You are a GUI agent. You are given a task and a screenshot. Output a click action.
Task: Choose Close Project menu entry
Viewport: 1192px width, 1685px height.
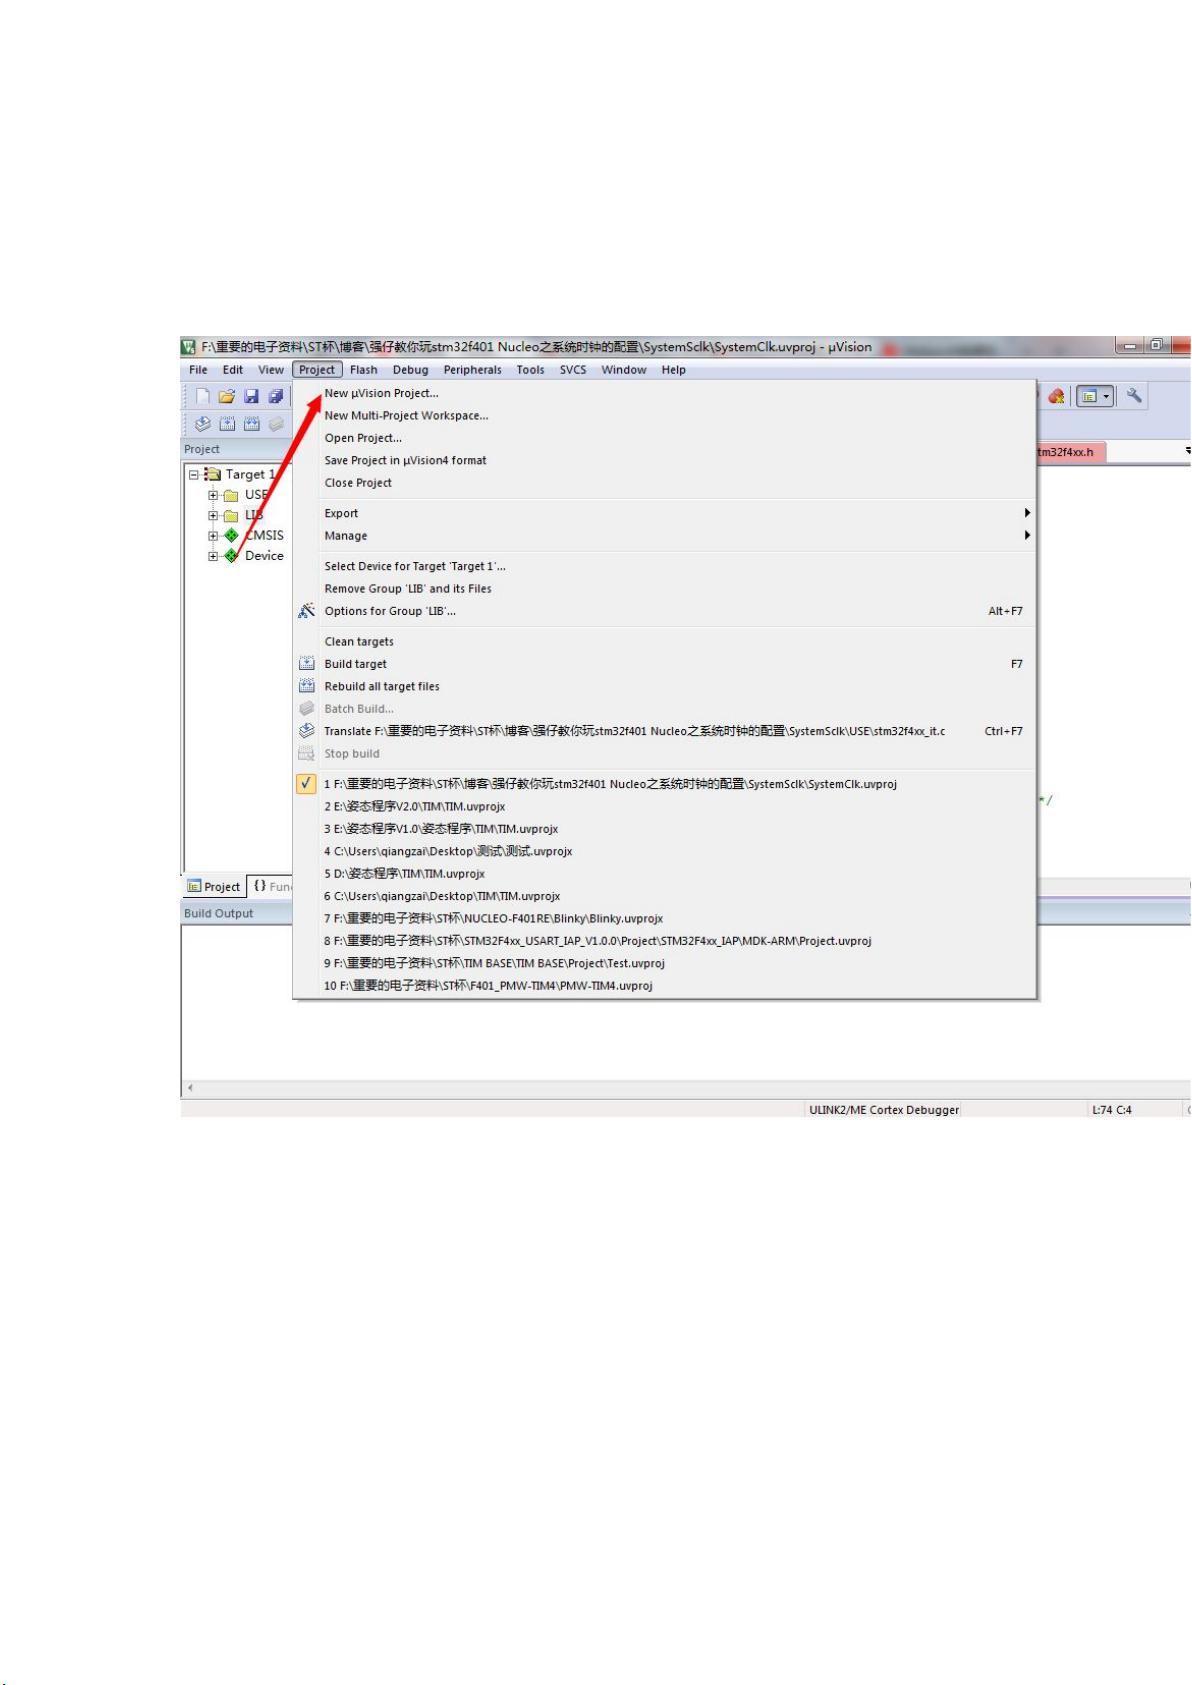pyautogui.click(x=665, y=483)
